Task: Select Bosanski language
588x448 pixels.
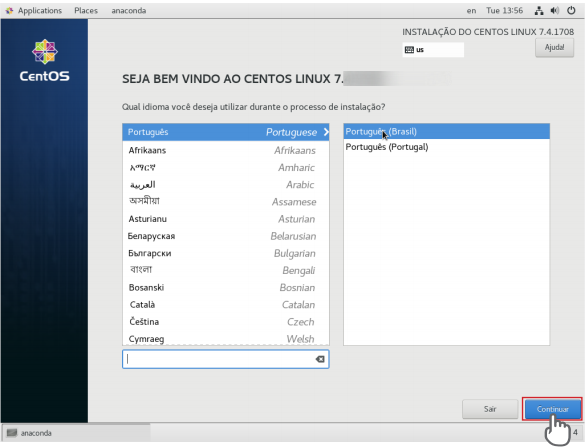Action: click(226, 288)
